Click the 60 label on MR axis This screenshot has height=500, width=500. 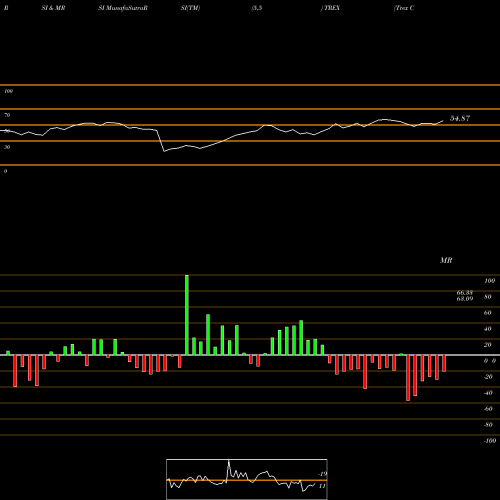pyautogui.click(x=487, y=313)
